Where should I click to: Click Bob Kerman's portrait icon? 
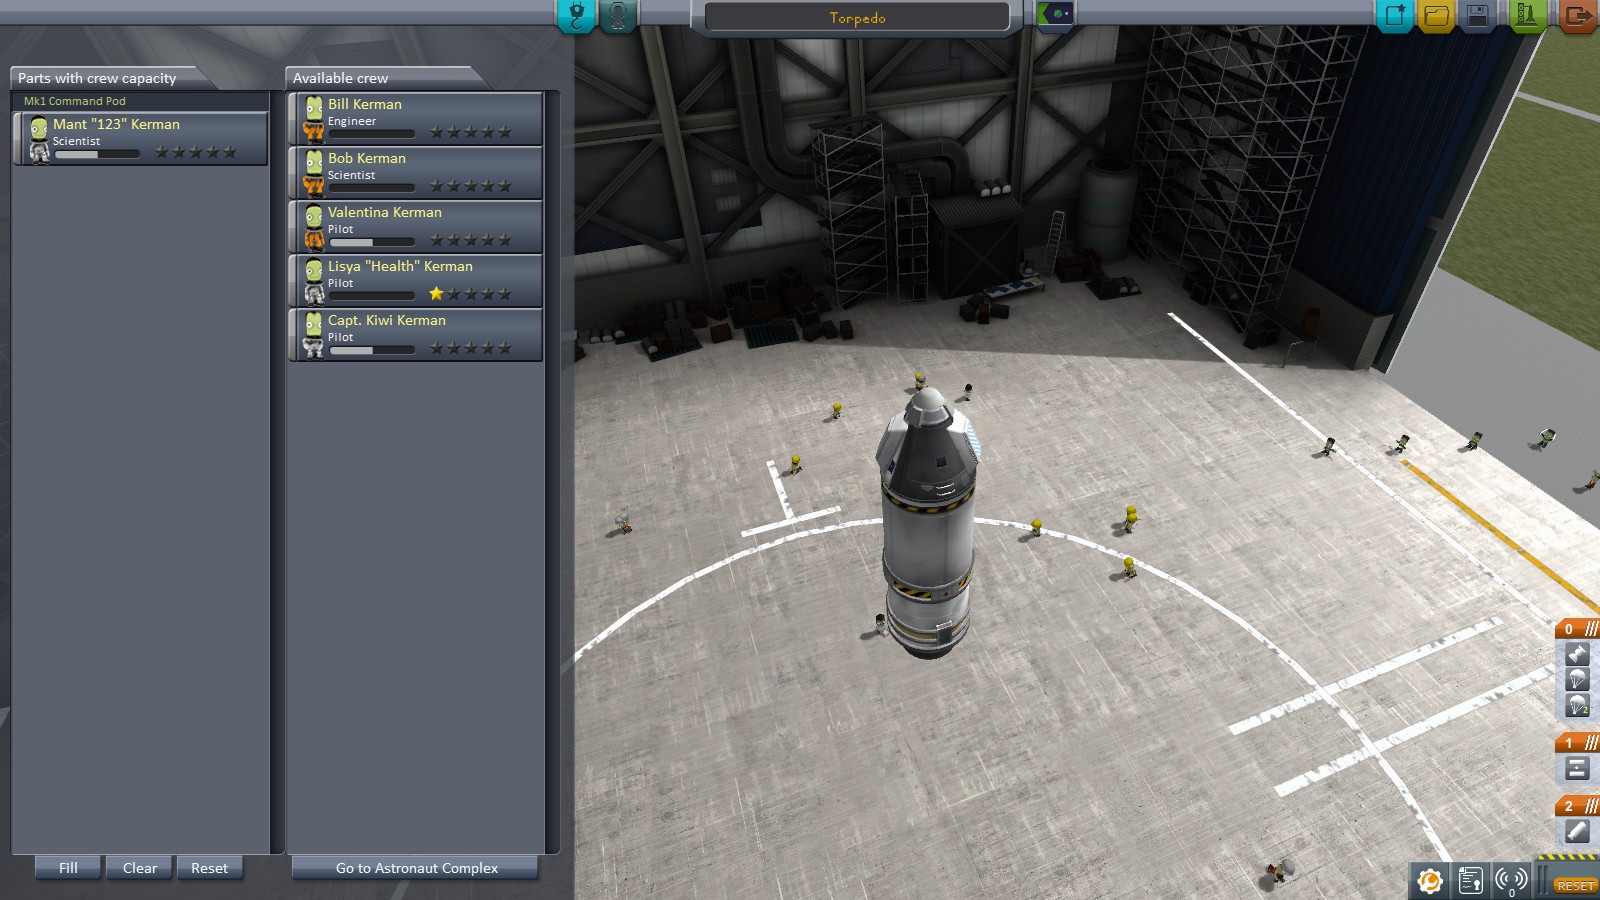[x=314, y=173]
